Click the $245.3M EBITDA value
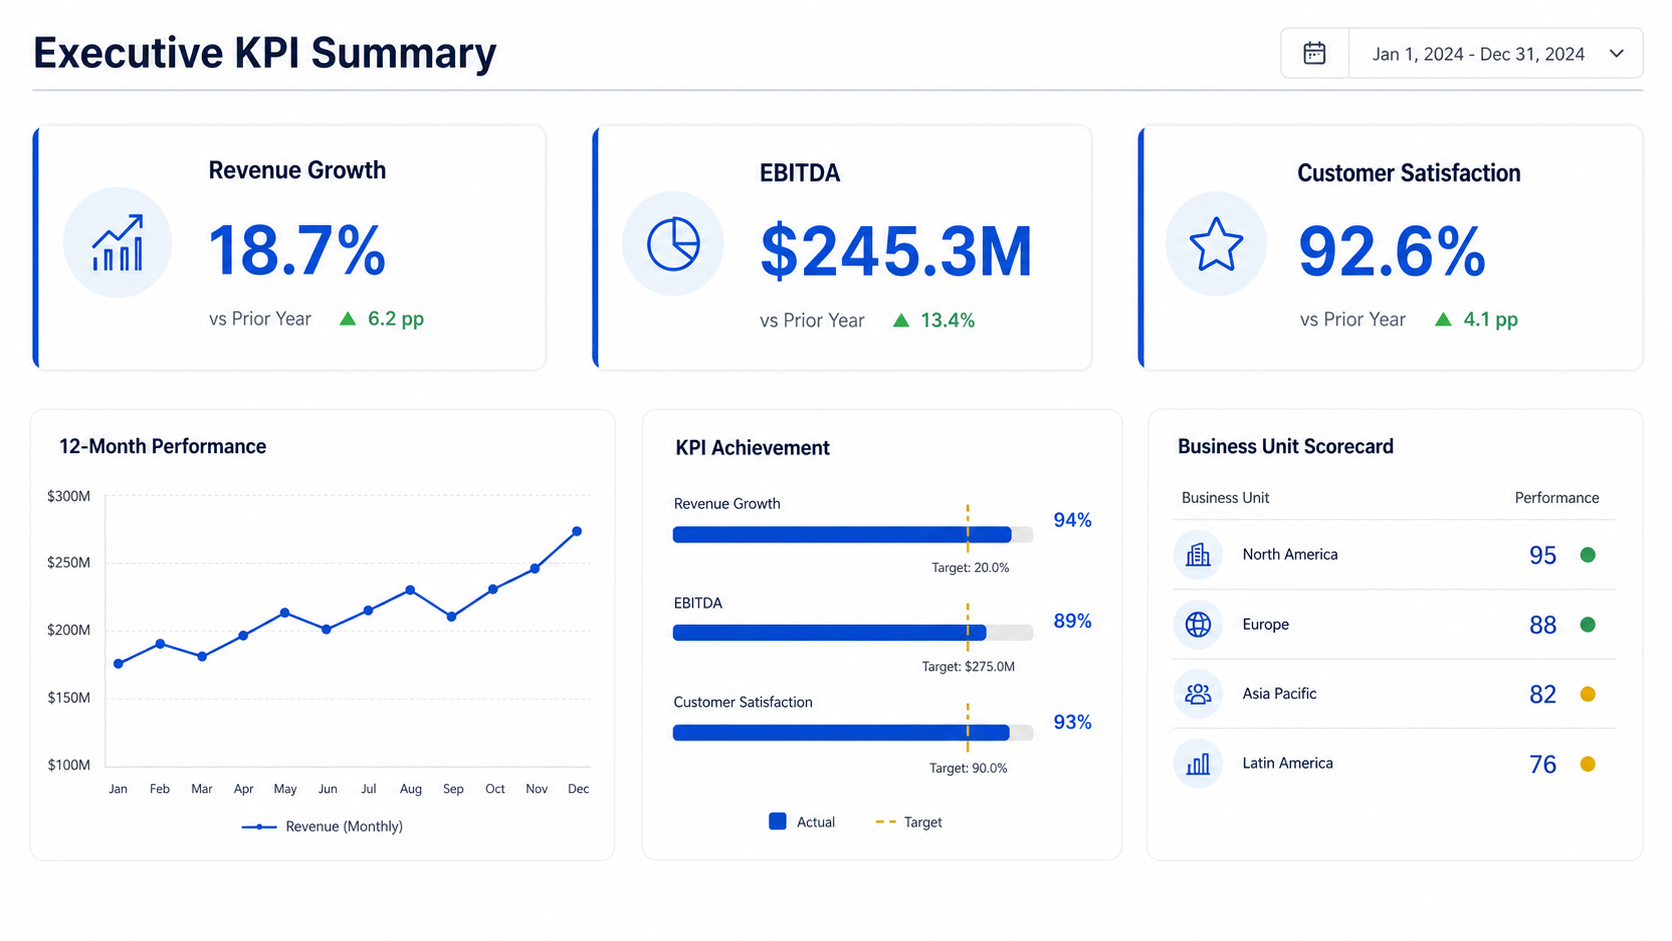1672x941 pixels. pyautogui.click(x=895, y=251)
